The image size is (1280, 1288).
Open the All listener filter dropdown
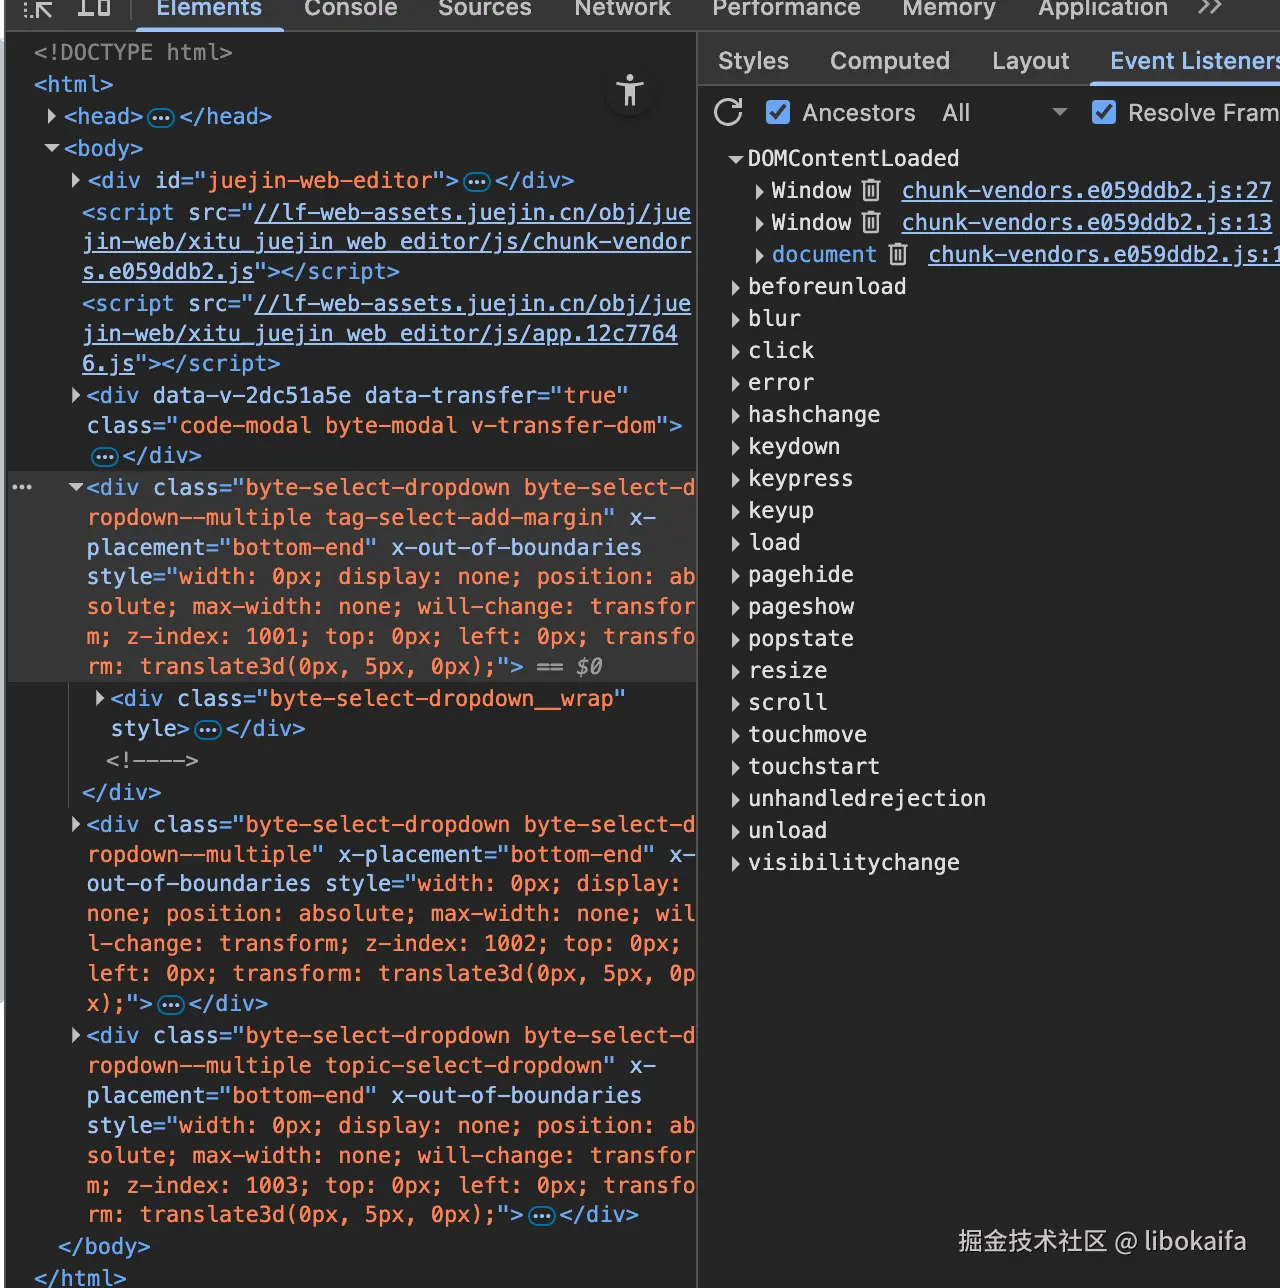point(1004,113)
